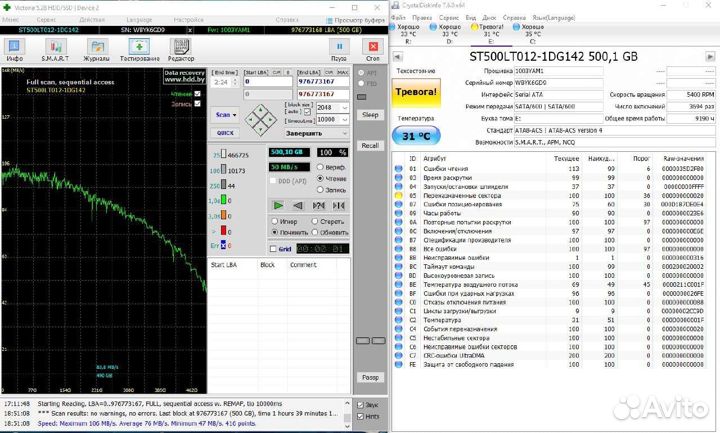The image size is (720, 433).
Task: Click the red Стоп button
Action: [373, 50]
